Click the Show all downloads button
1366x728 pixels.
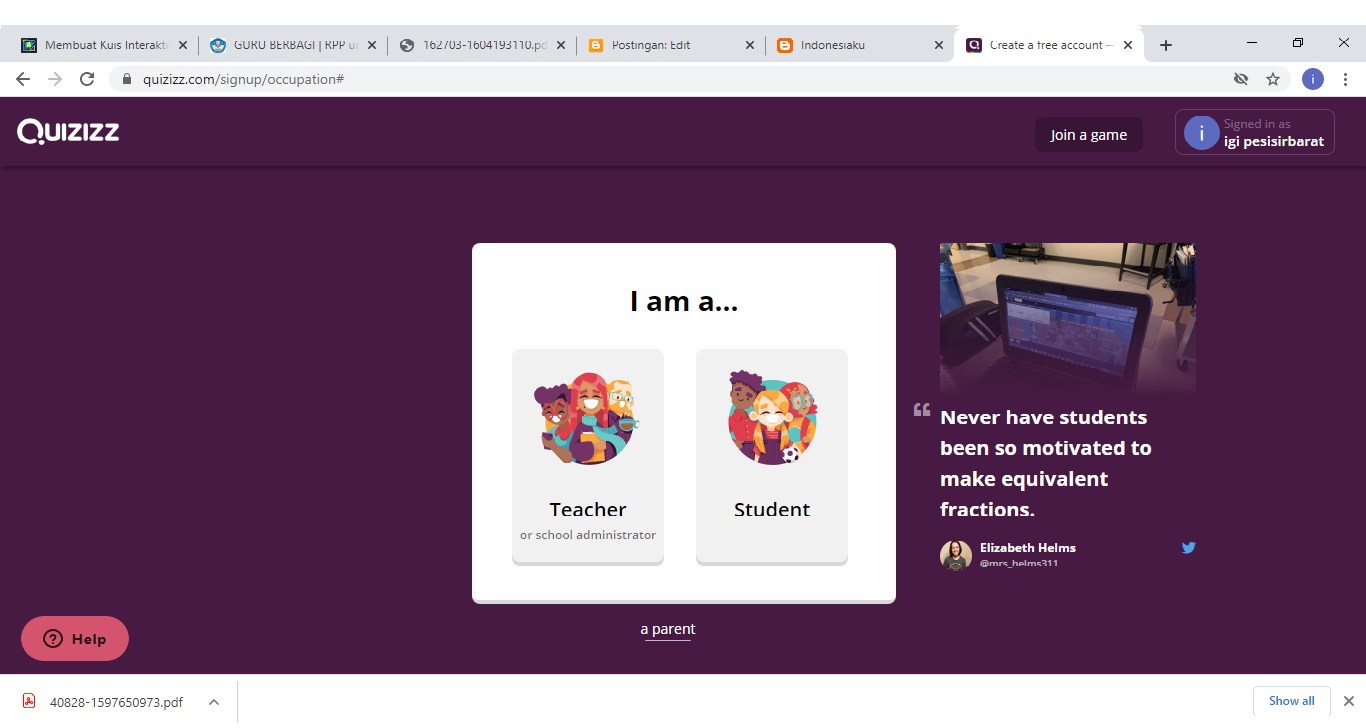pyautogui.click(x=1291, y=700)
